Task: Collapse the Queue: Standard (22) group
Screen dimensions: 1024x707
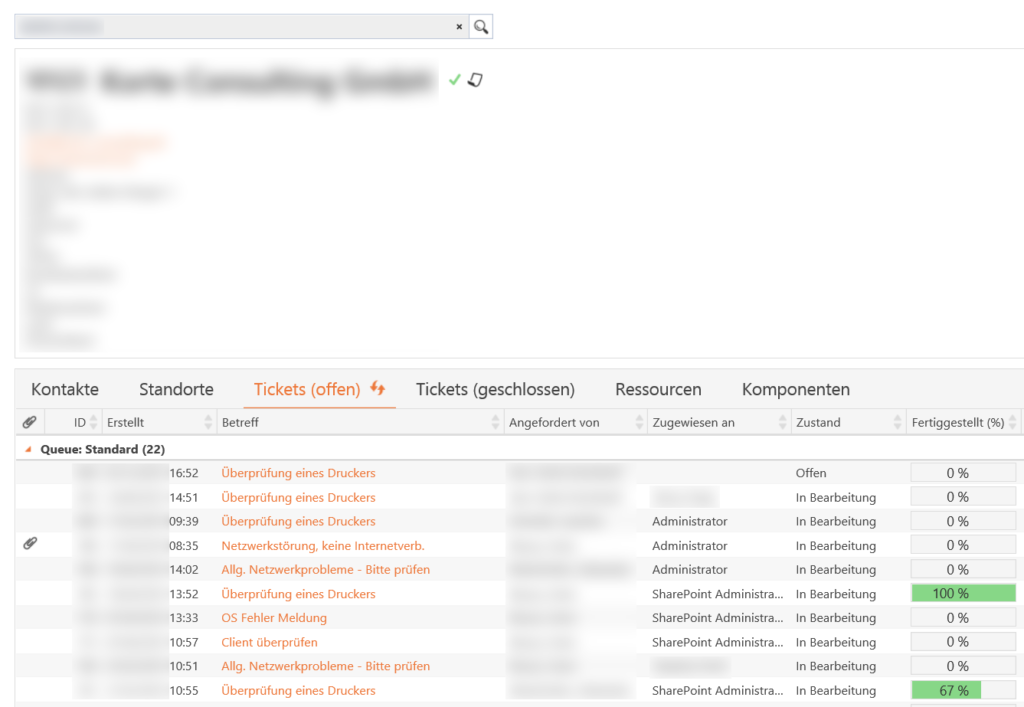Action: [28, 449]
